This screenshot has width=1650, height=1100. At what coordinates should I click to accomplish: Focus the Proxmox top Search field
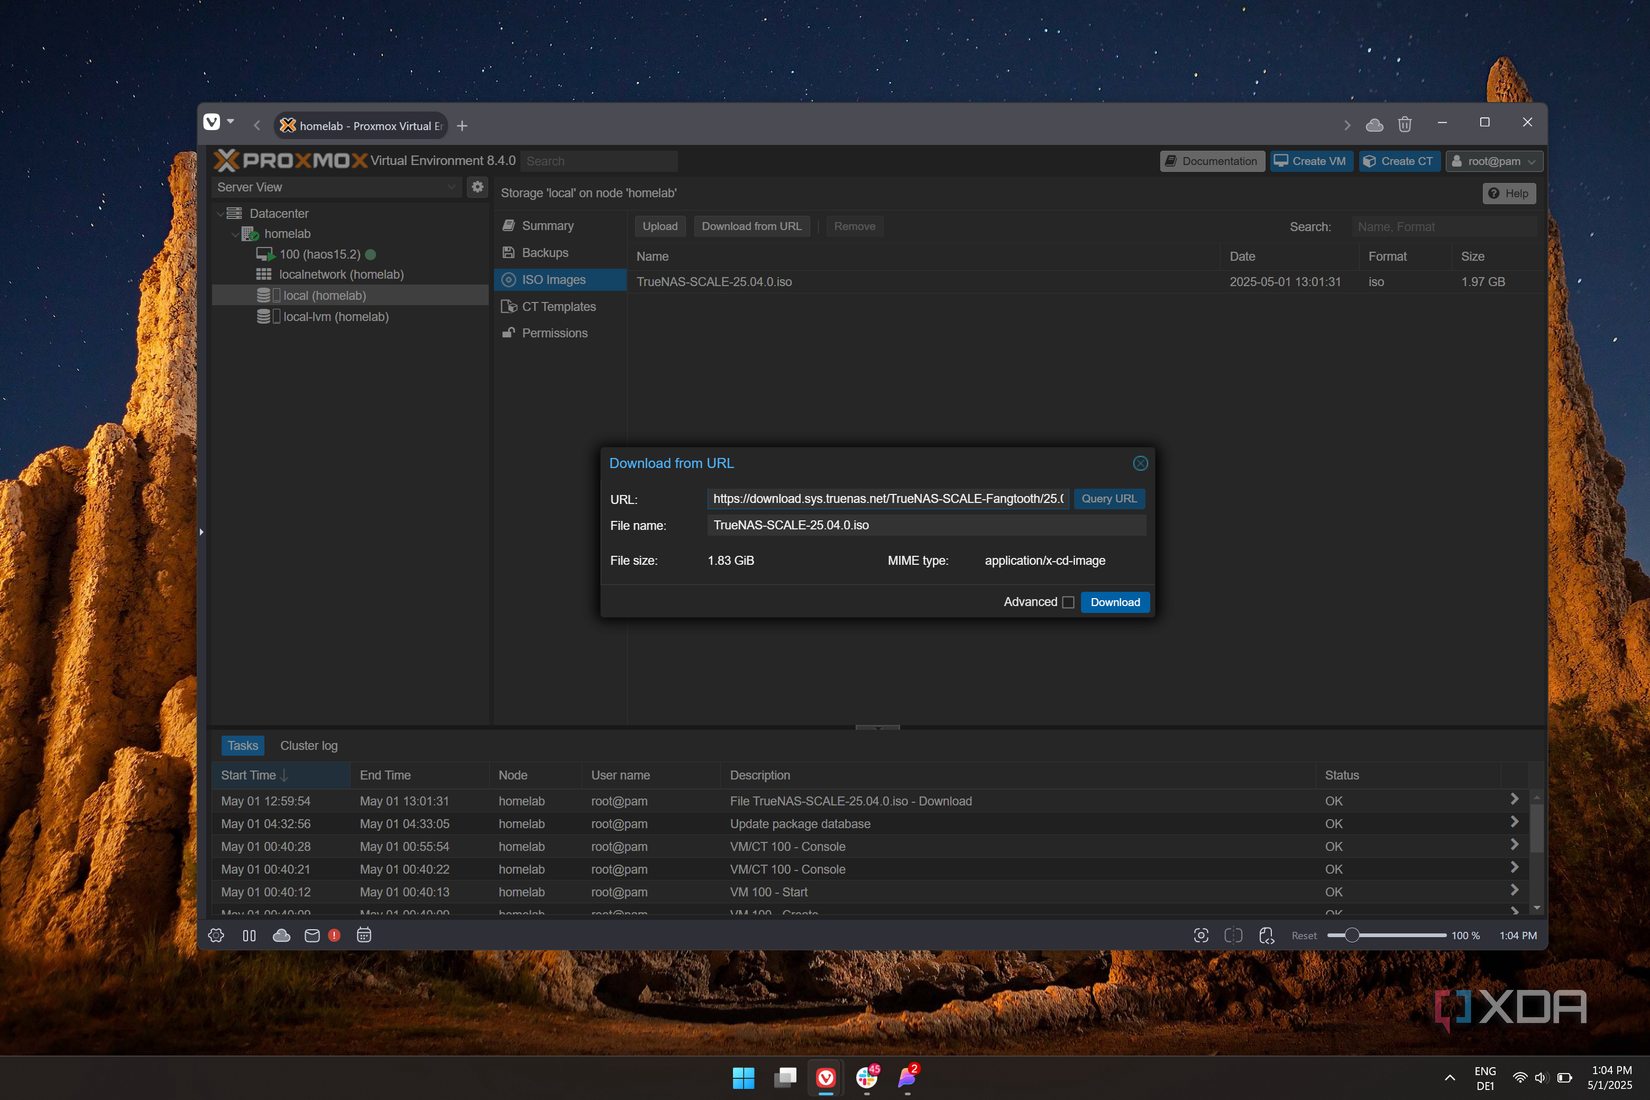pyautogui.click(x=599, y=161)
